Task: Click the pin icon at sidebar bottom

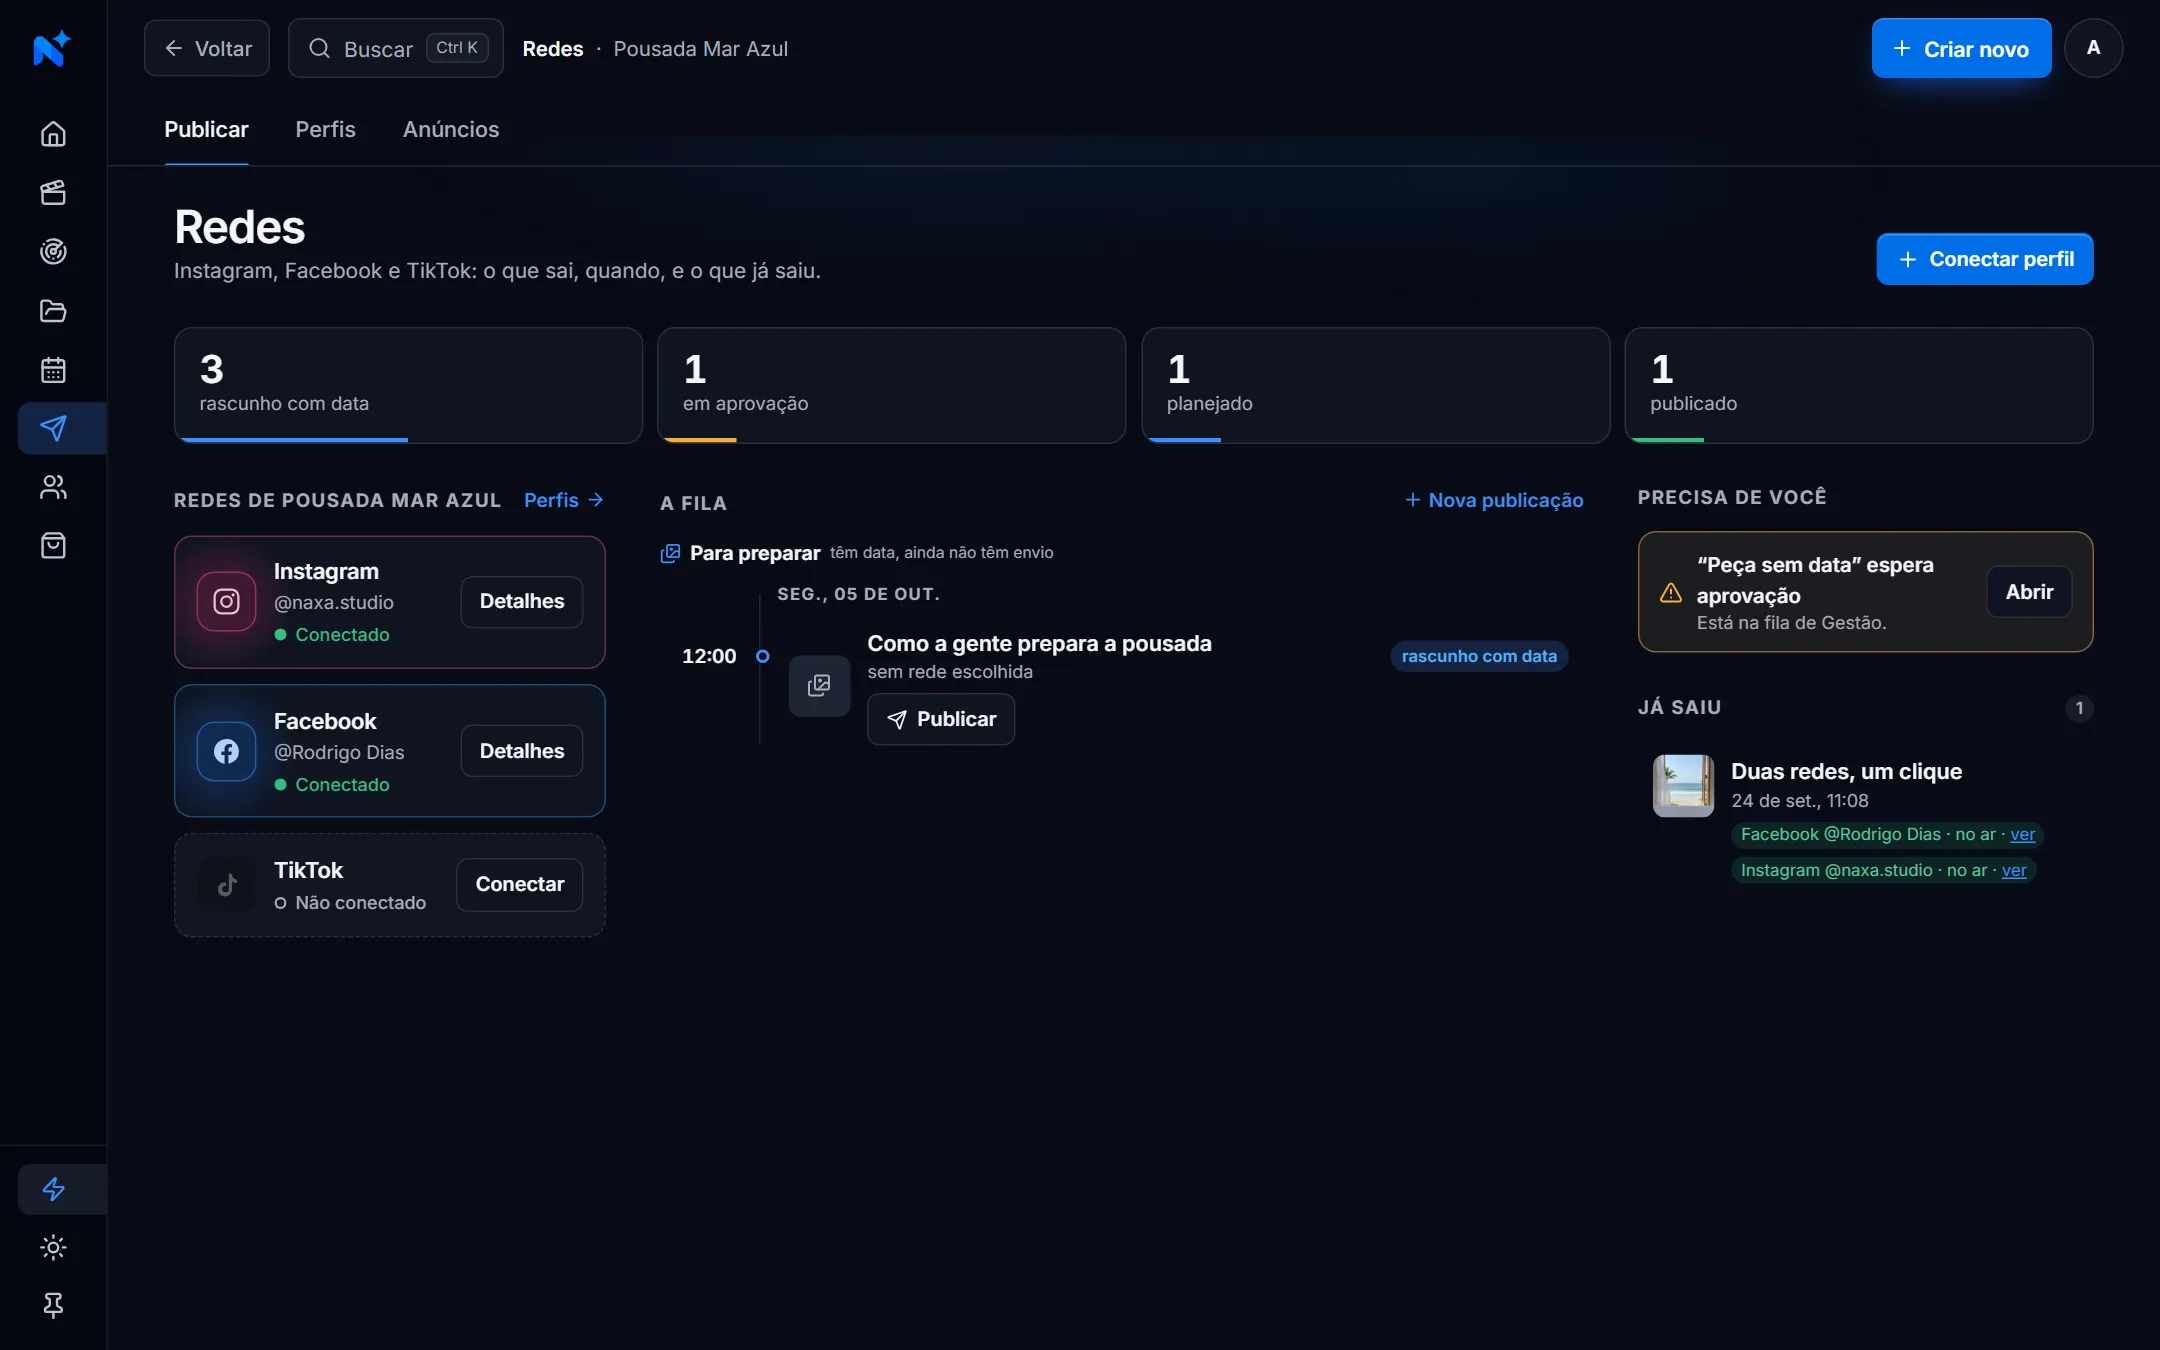Action: point(53,1305)
